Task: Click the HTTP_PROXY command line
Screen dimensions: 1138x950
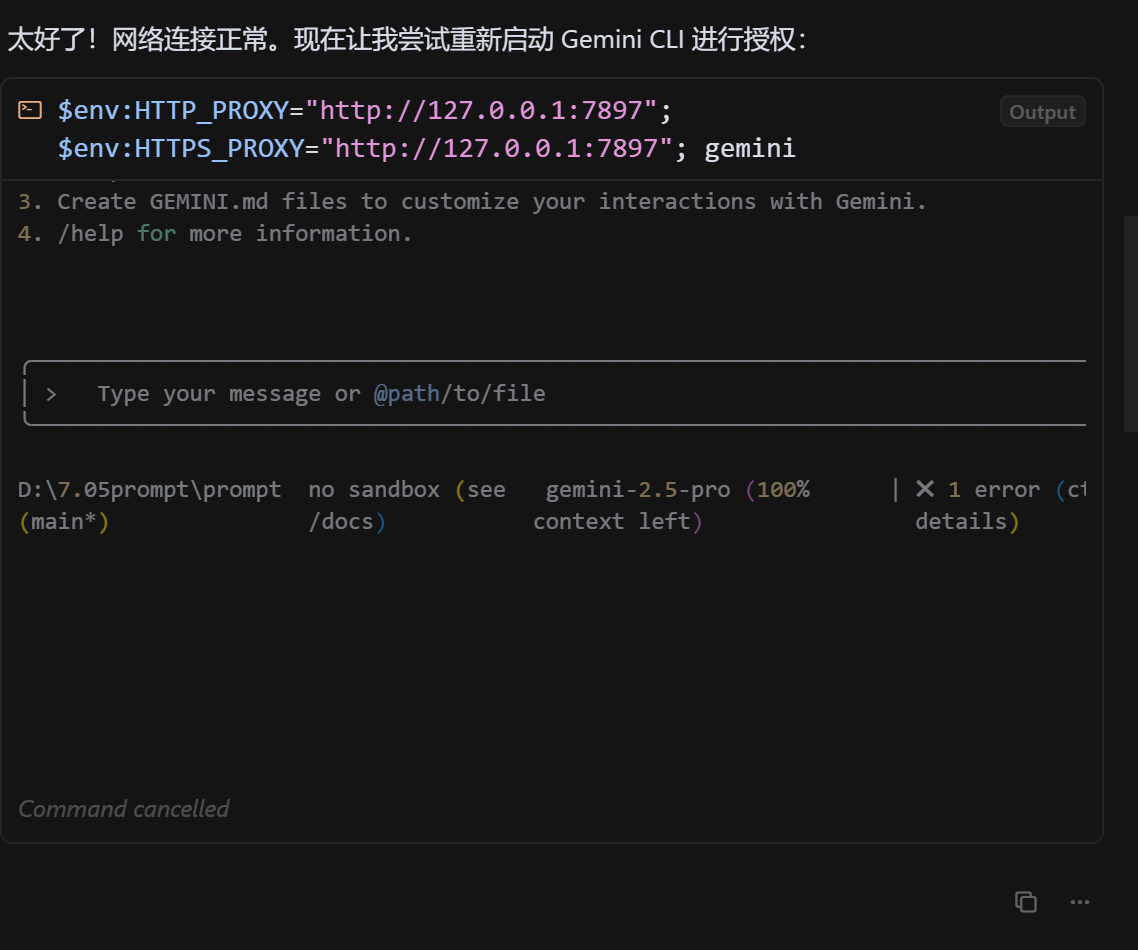Action: click(x=365, y=110)
